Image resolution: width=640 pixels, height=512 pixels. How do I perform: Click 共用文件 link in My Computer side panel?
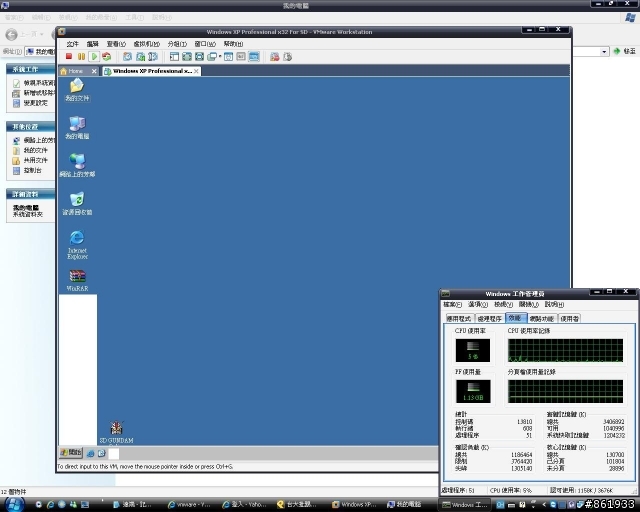coord(30,160)
